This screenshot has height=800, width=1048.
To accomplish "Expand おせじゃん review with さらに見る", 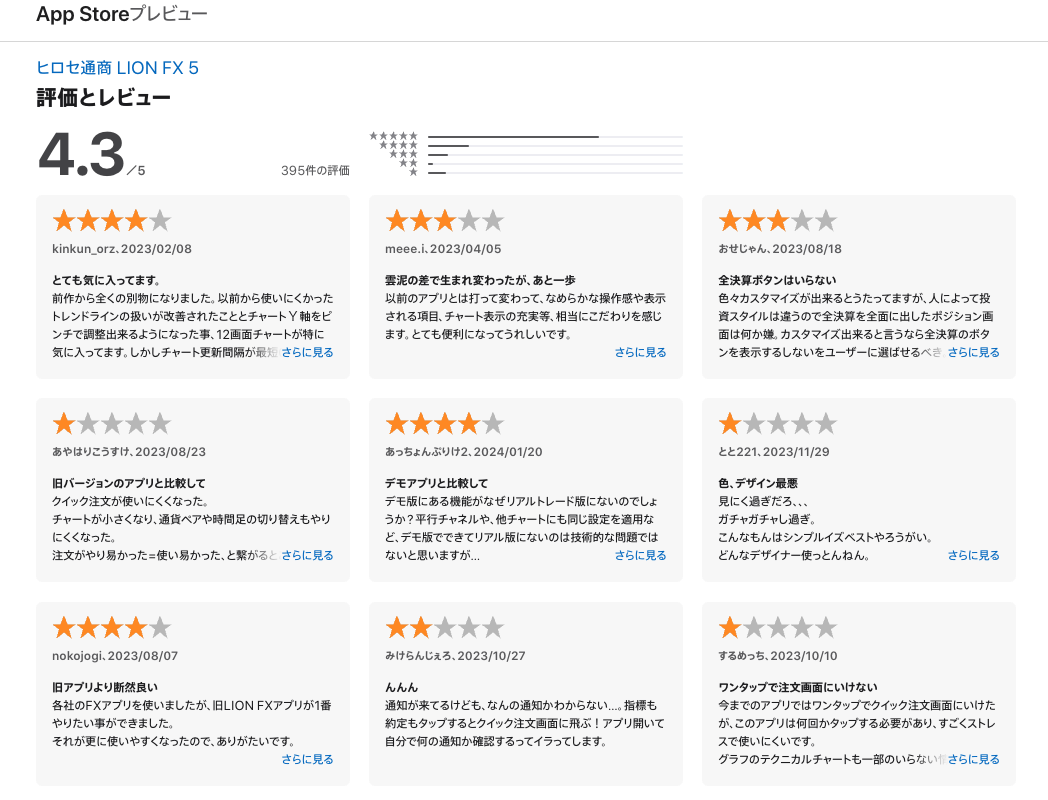I will 973,352.
